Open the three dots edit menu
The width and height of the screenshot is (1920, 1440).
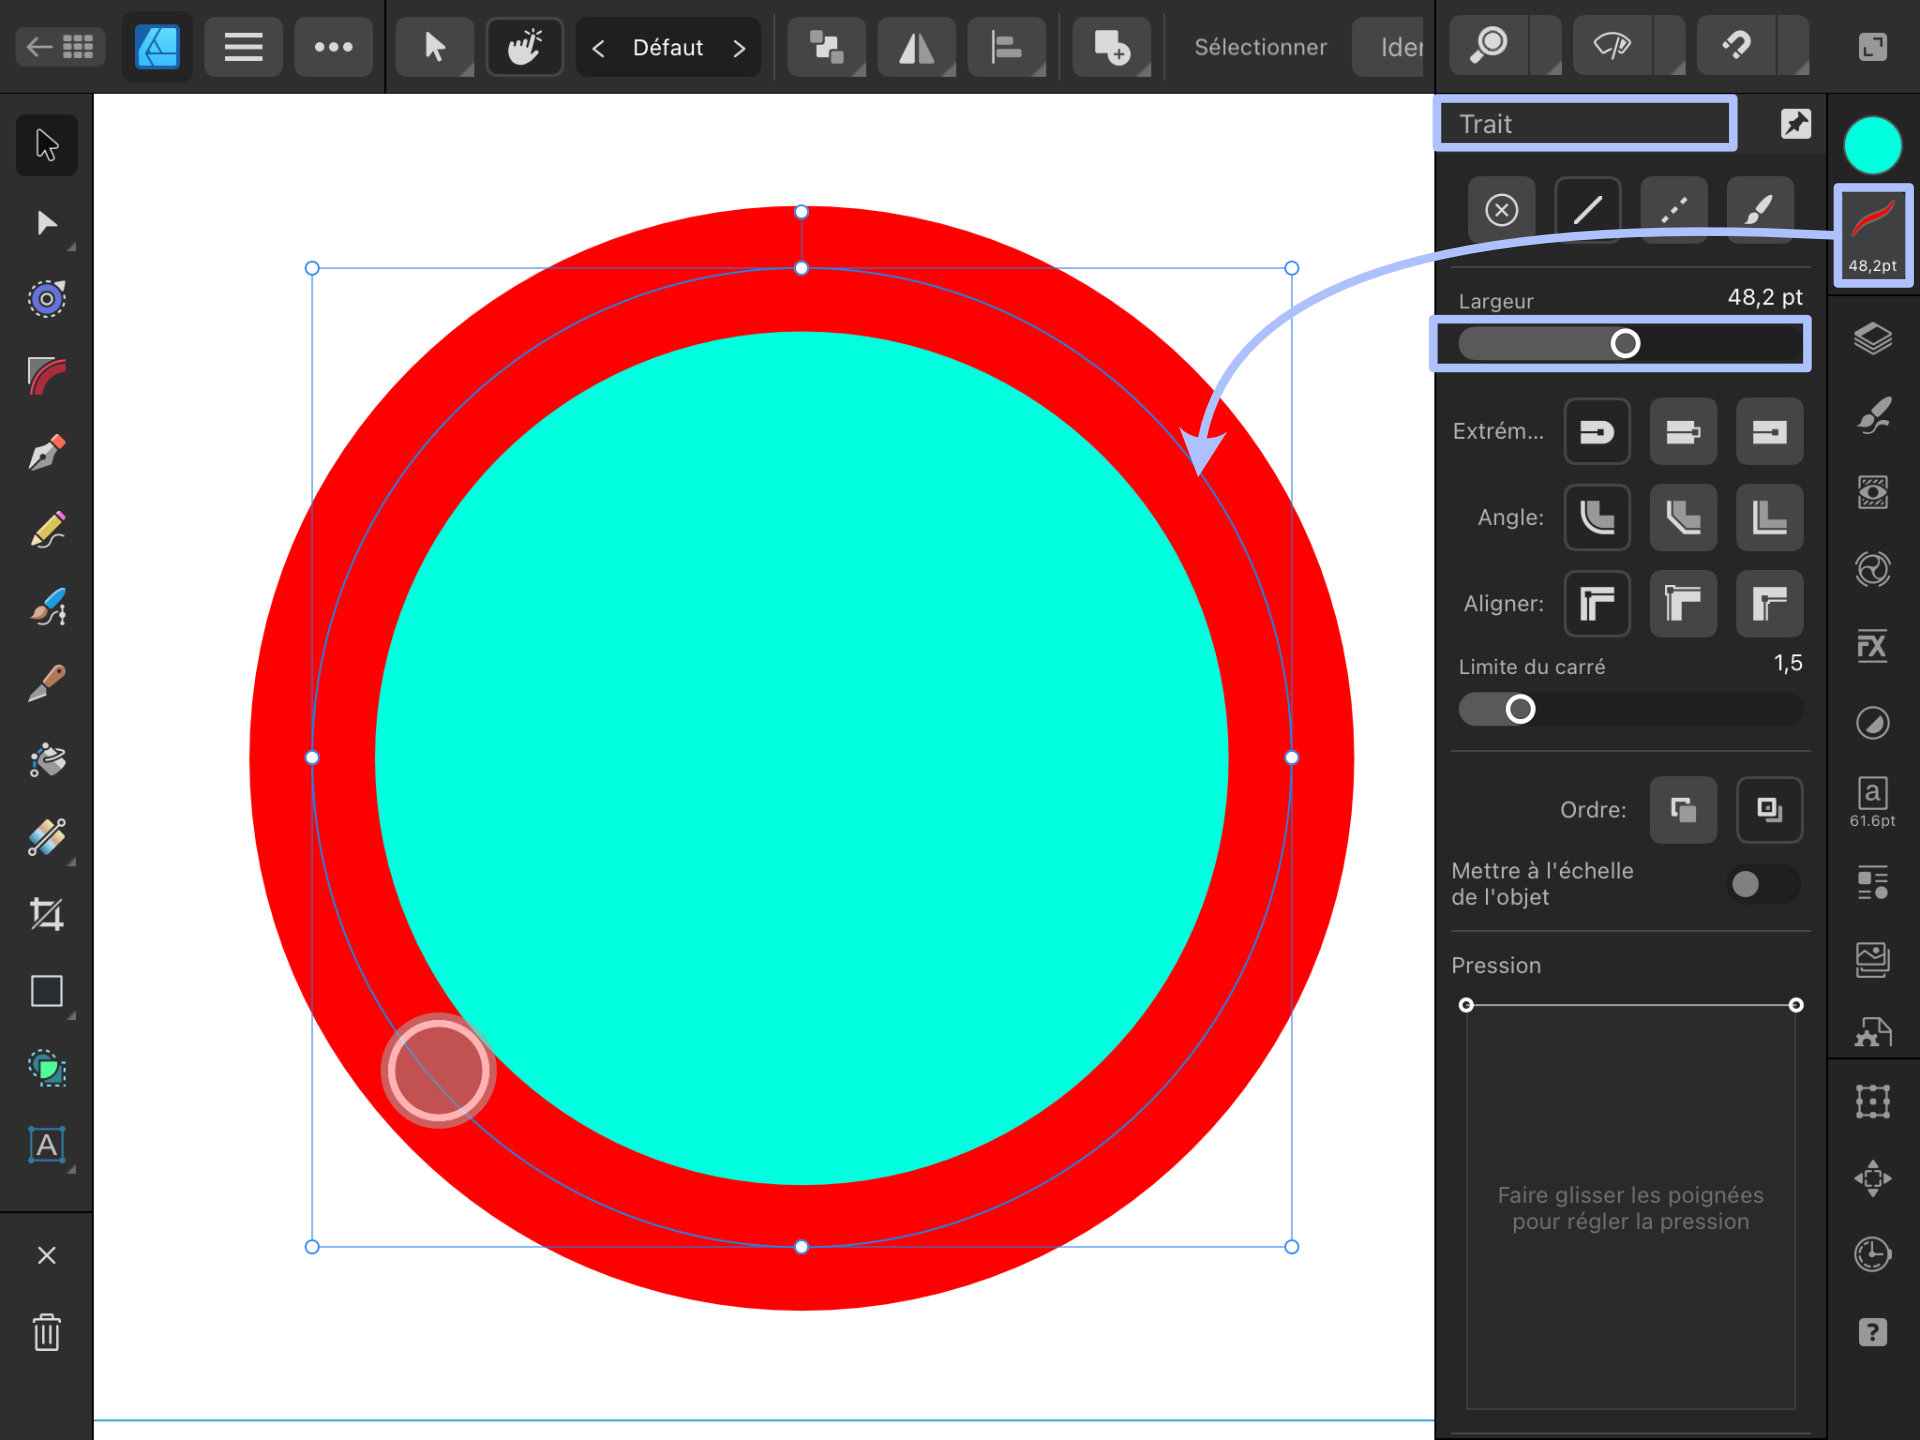coord(333,47)
